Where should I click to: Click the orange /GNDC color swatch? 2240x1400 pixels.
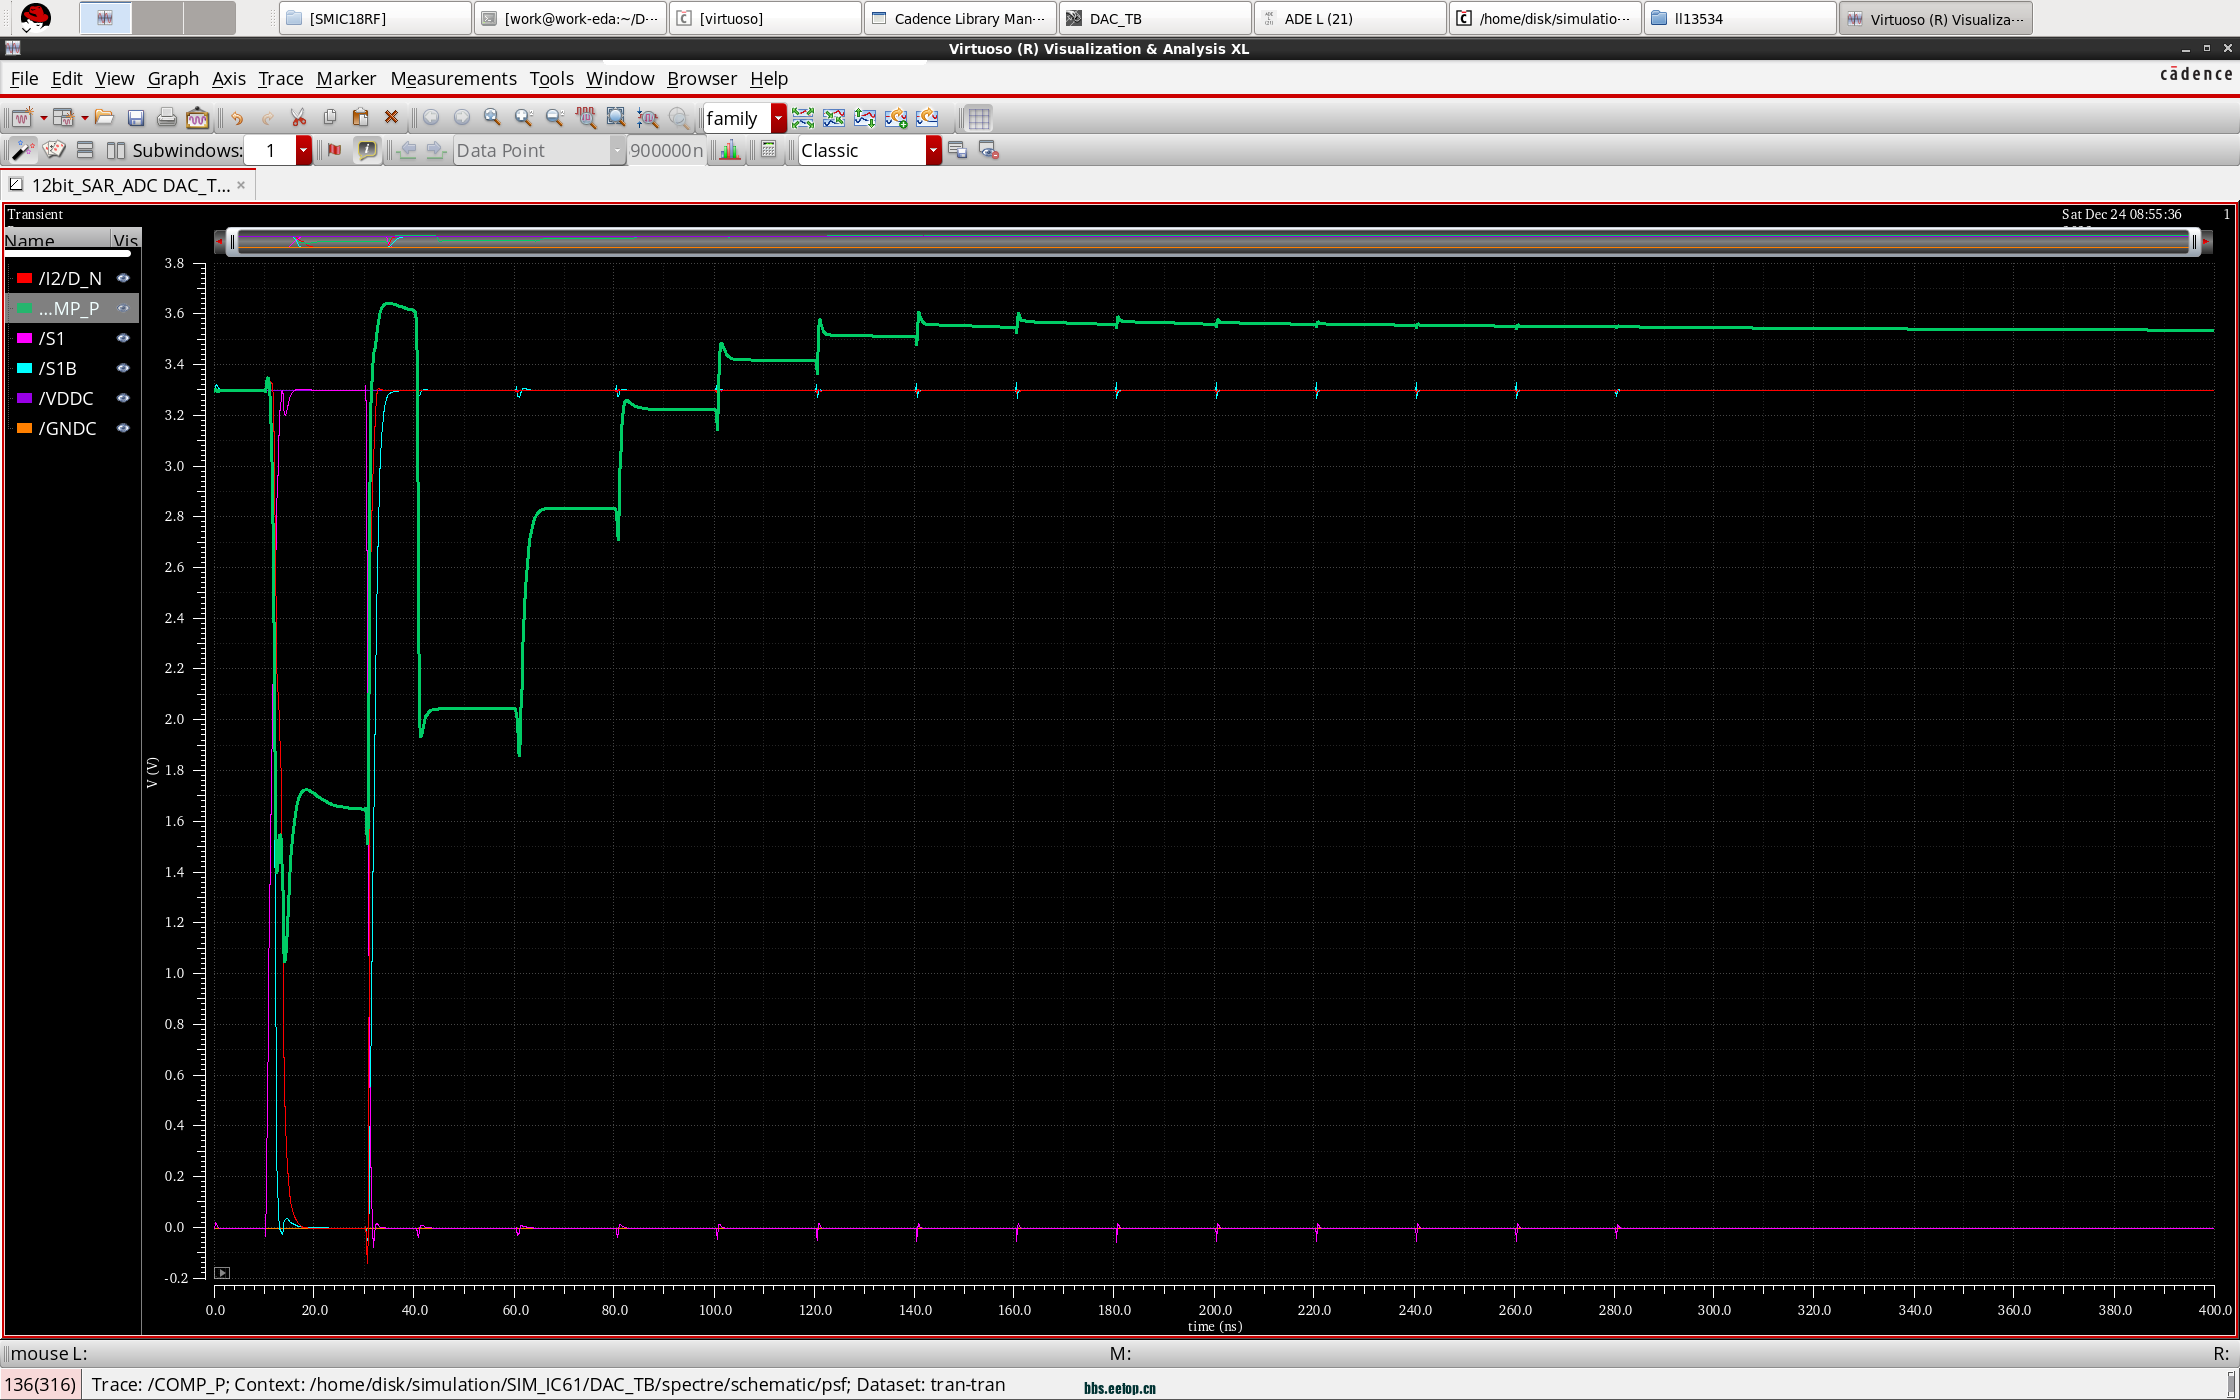coord(25,428)
